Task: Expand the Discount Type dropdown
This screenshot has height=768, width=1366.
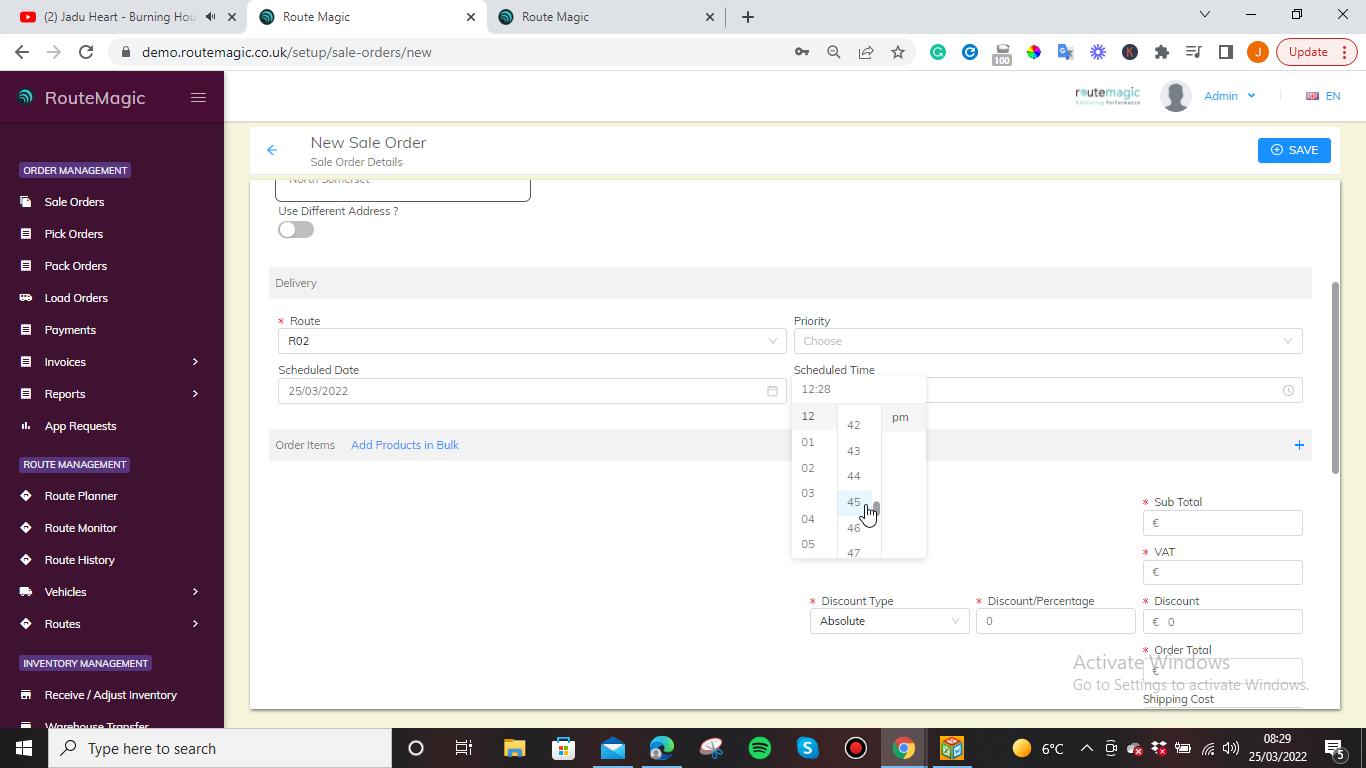Action: [x=888, y=621]
